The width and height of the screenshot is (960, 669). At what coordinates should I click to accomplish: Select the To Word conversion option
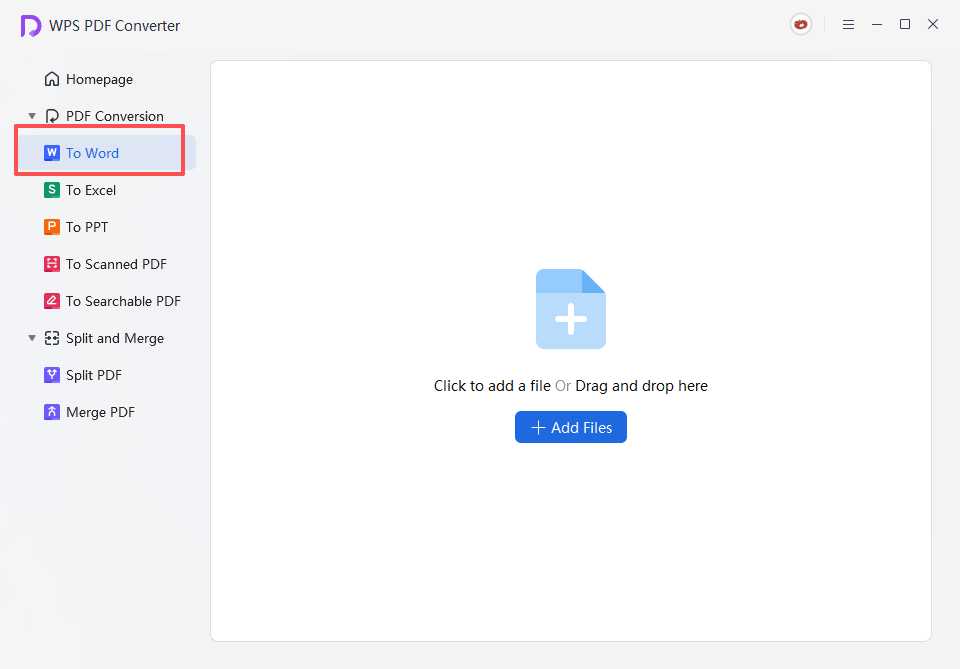(92, 153)
